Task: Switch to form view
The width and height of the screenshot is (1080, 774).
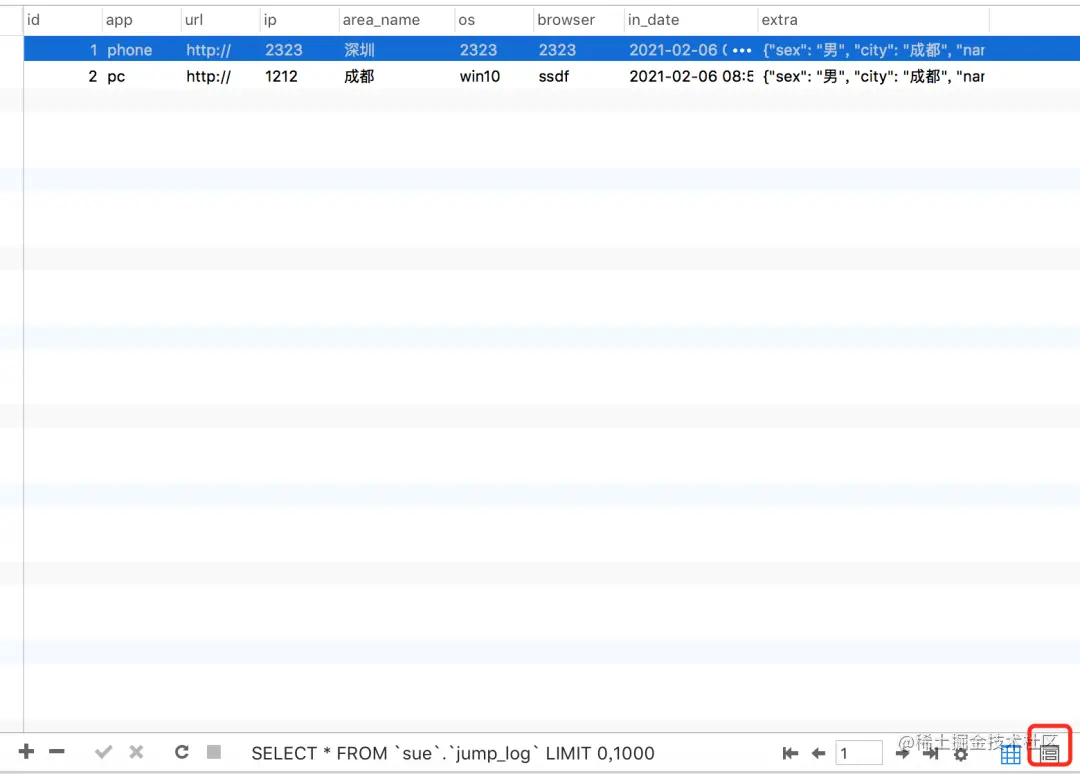Action: tap(1050, 753)
